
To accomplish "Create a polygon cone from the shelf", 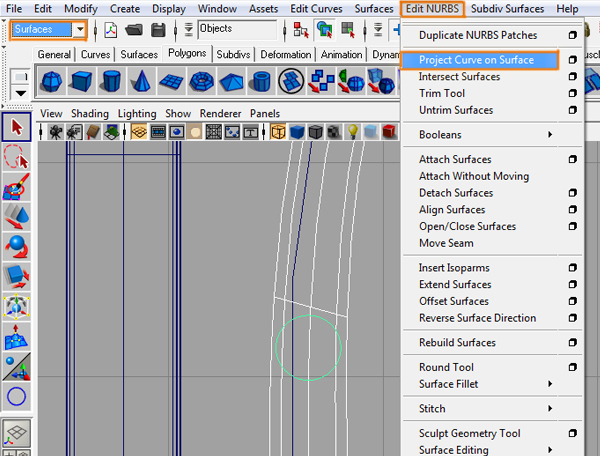I will (x=141, y=81).
